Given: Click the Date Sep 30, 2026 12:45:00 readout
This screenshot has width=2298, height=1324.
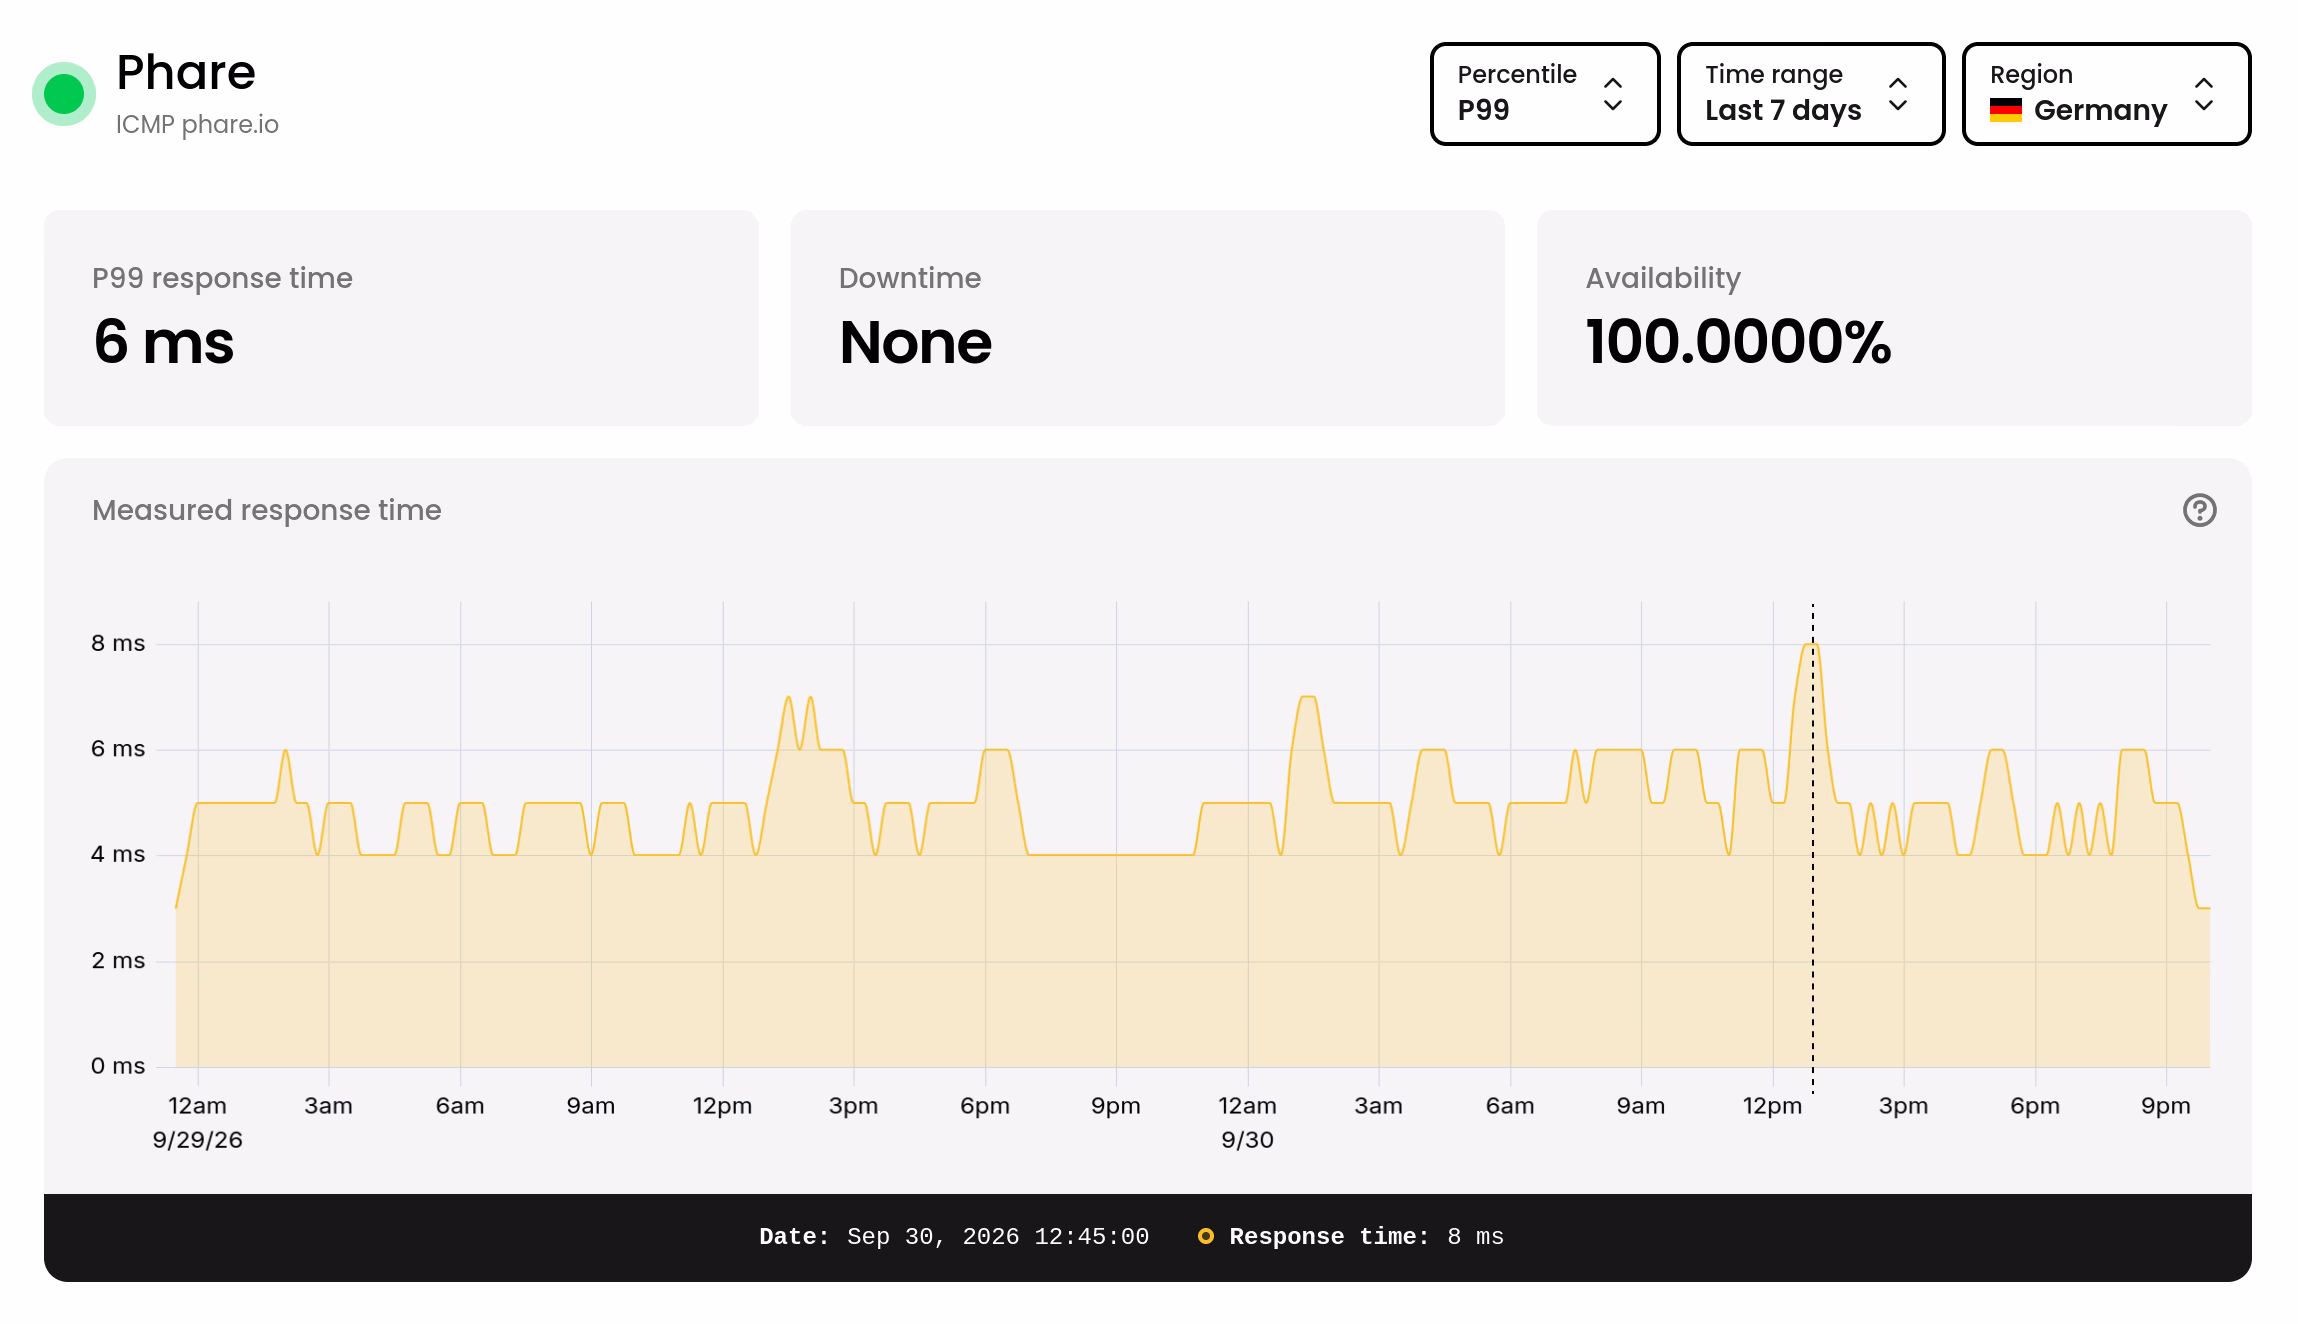Looking at the screenshot, I should pyautogui.click(x=954, y=1237).
